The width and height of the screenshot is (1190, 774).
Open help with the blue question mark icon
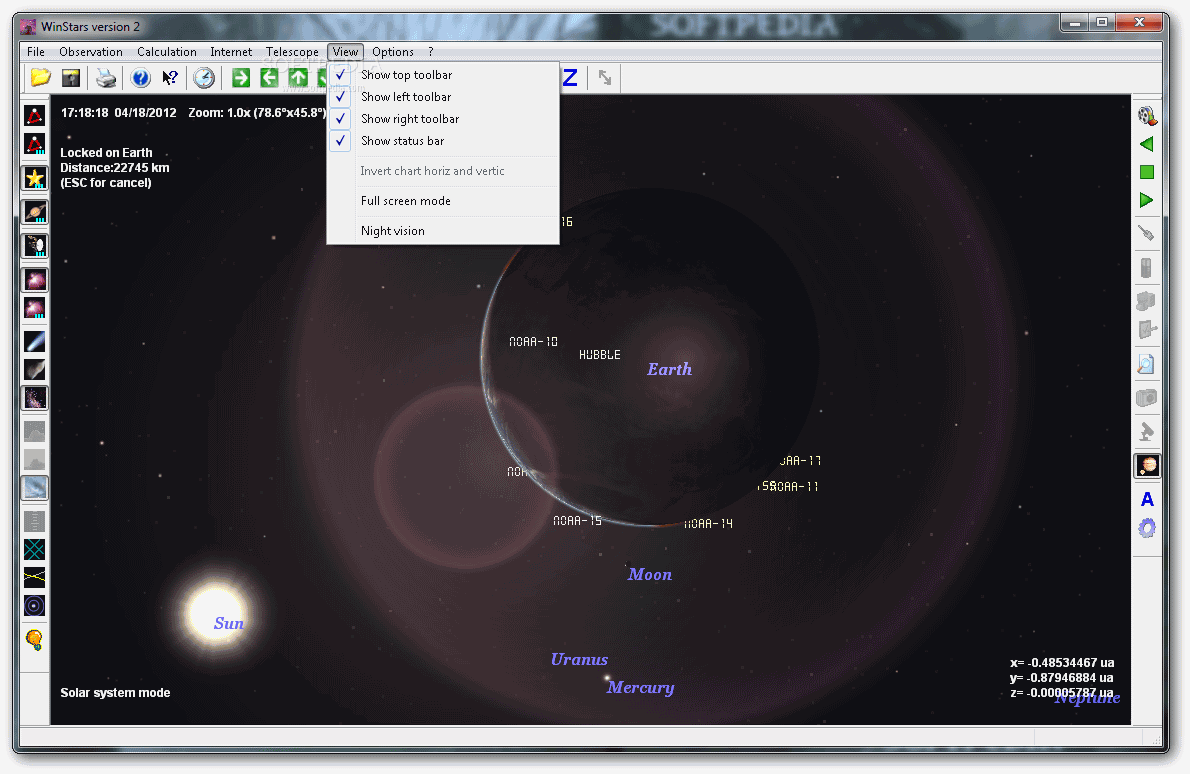coord(140,77)
